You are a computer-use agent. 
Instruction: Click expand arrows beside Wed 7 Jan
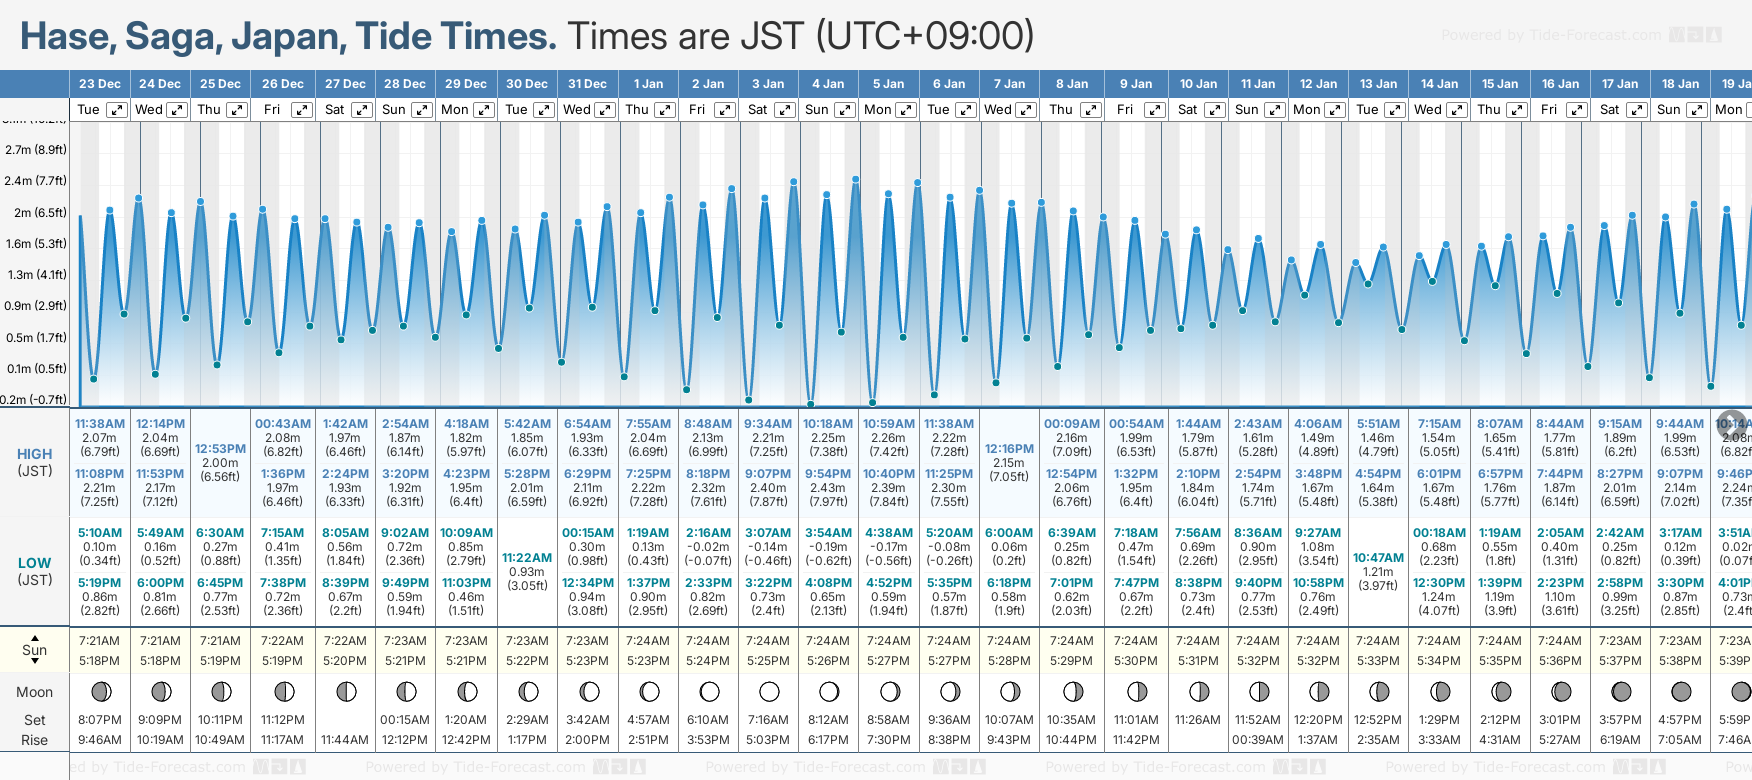coord(1027,110)
